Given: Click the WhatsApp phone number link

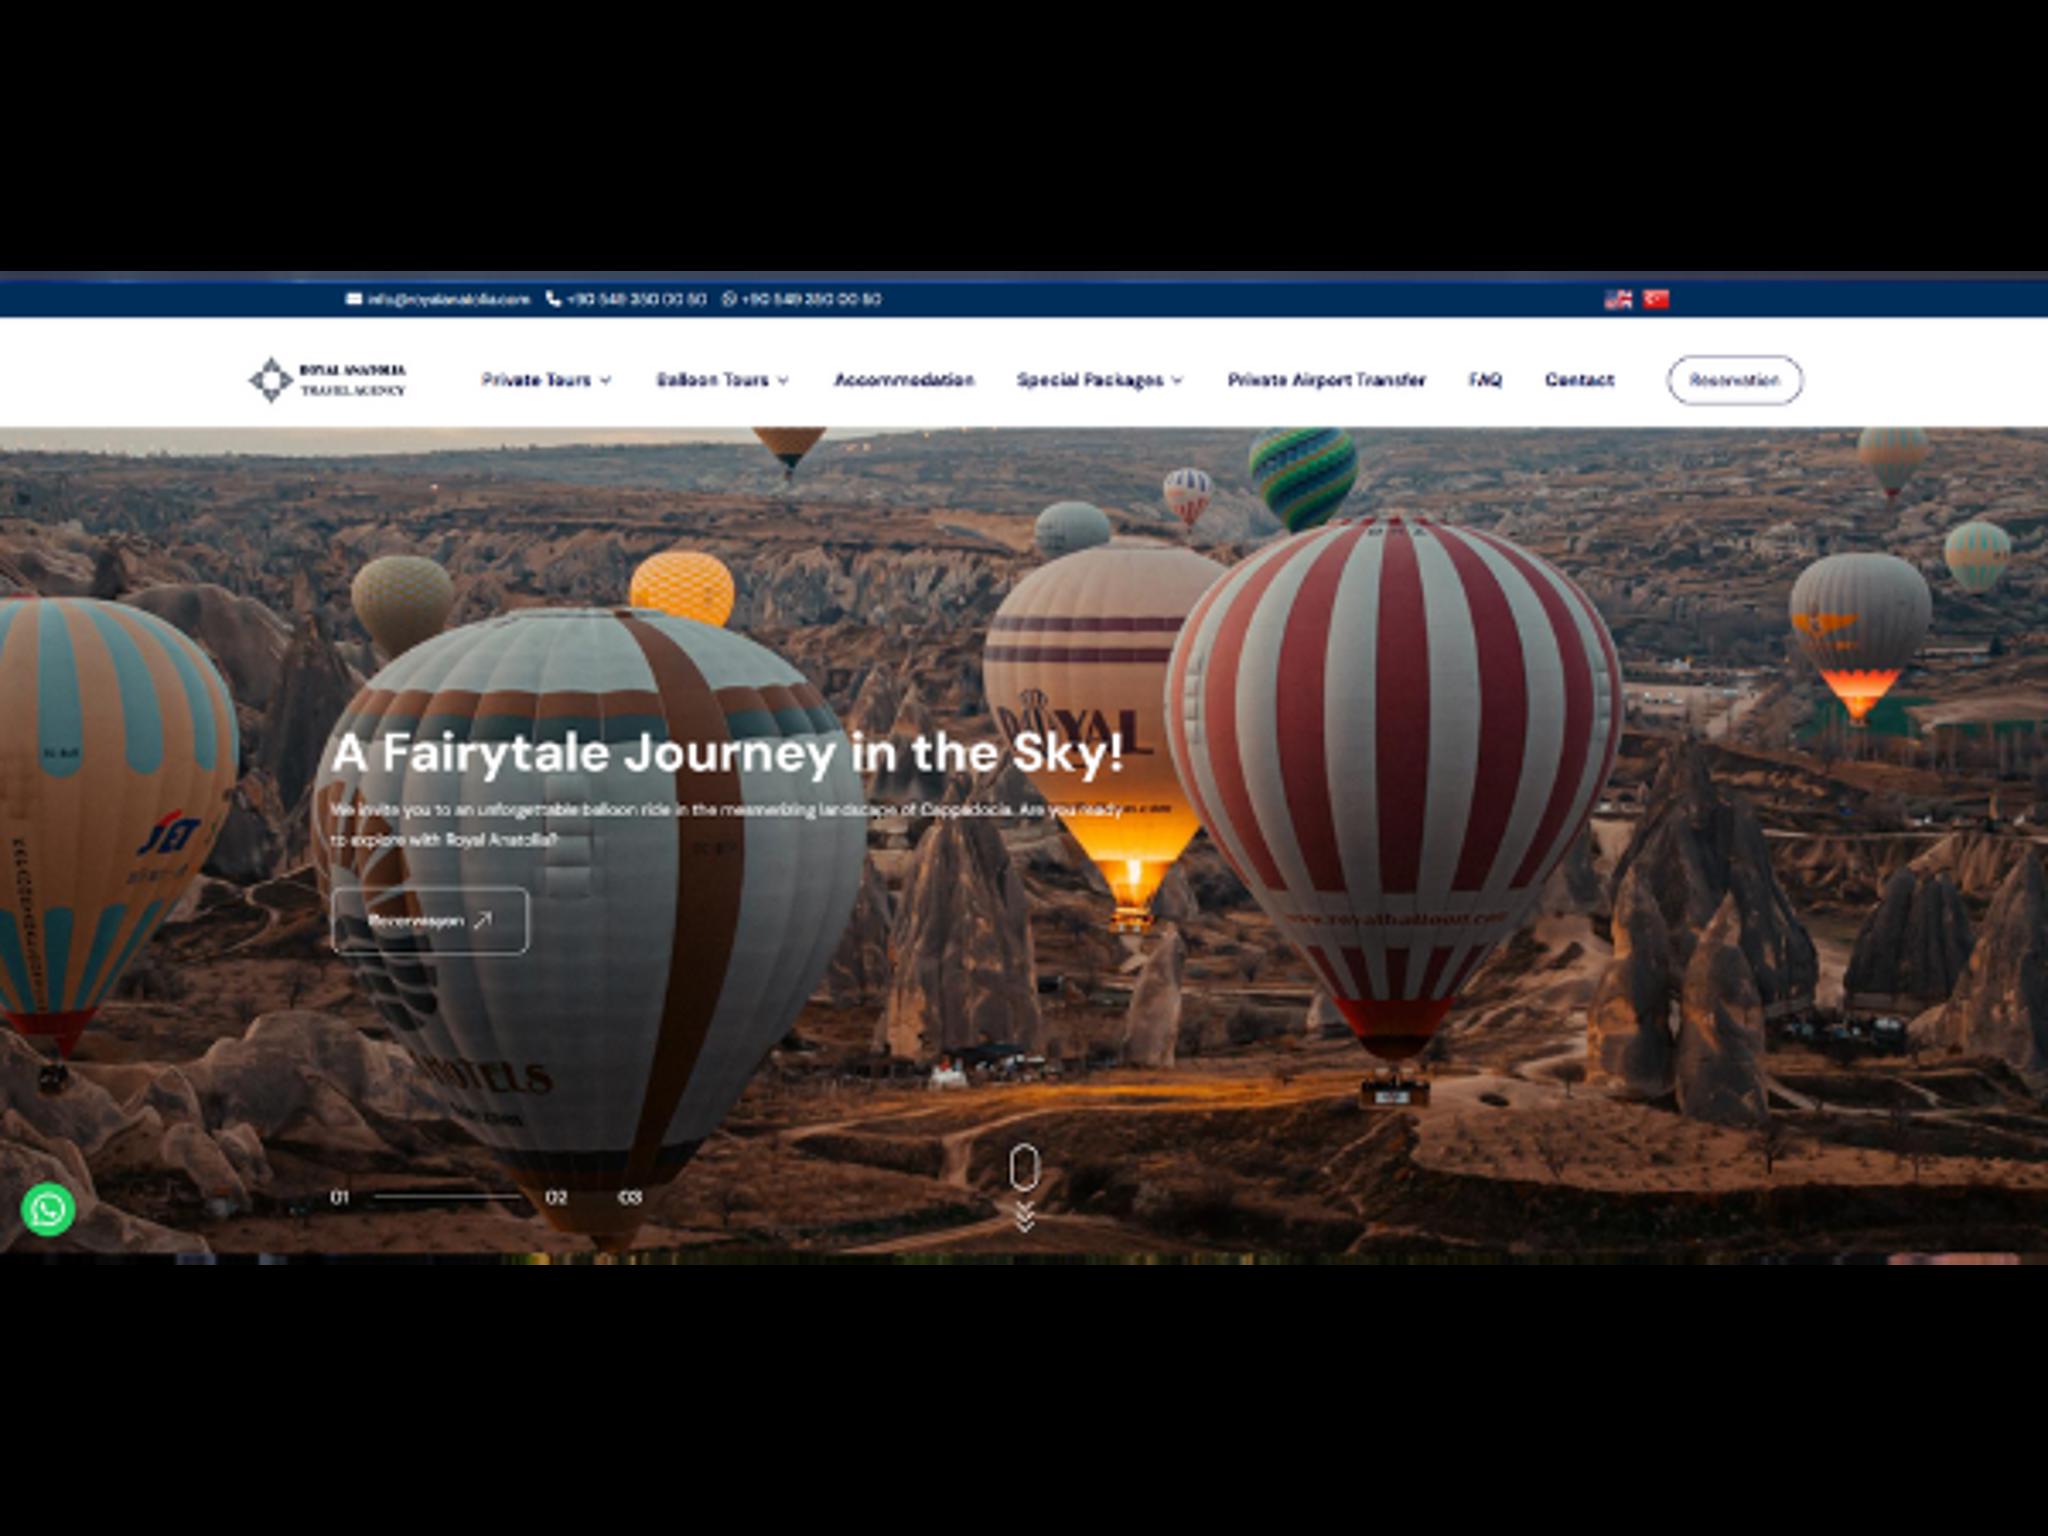Looking at the screenshot, I should coord(811,299).
